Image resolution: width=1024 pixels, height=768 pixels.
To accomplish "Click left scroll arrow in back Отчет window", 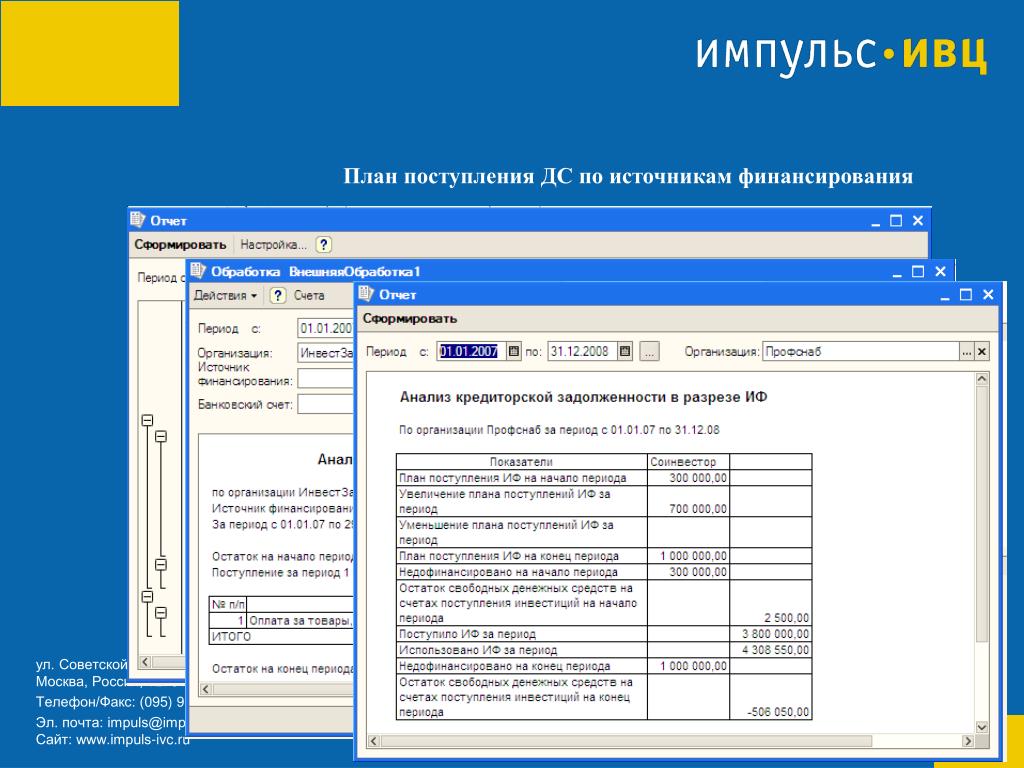I will [145, 662].
